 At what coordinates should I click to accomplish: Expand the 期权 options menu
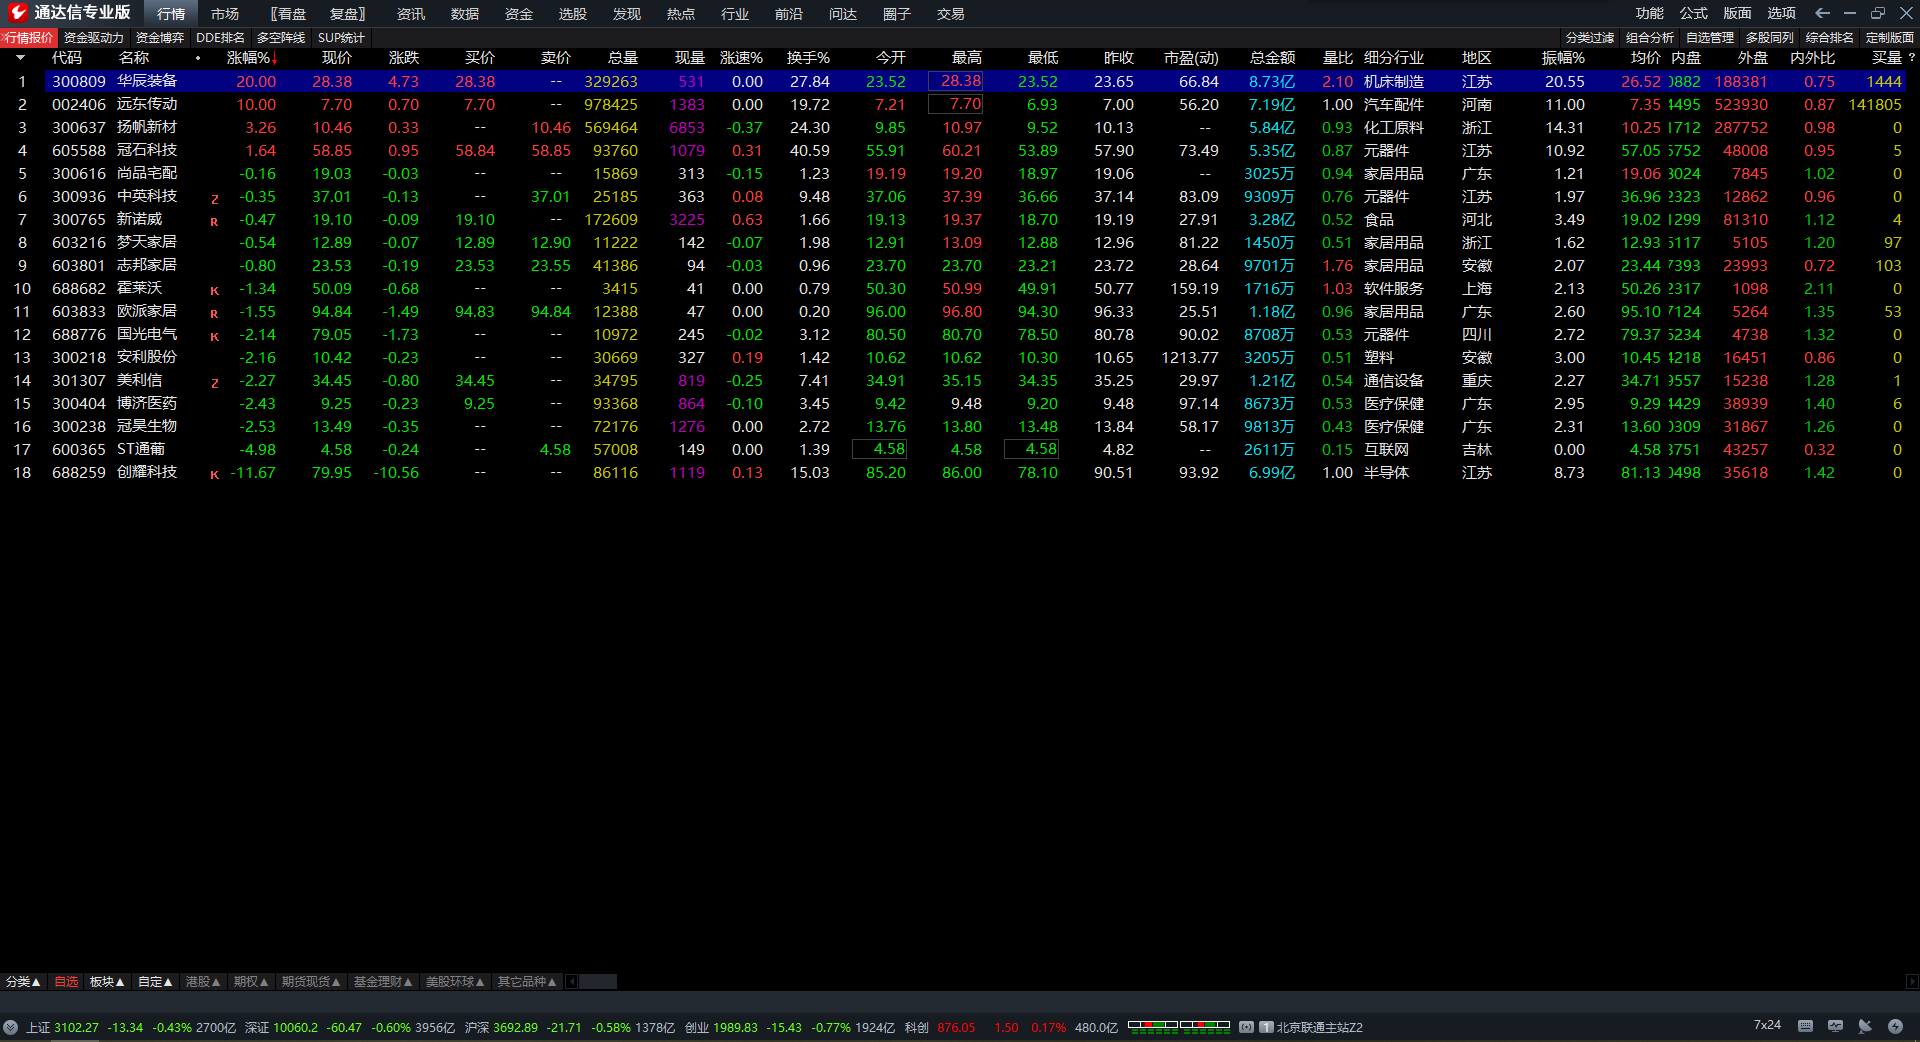pos(251,982)
